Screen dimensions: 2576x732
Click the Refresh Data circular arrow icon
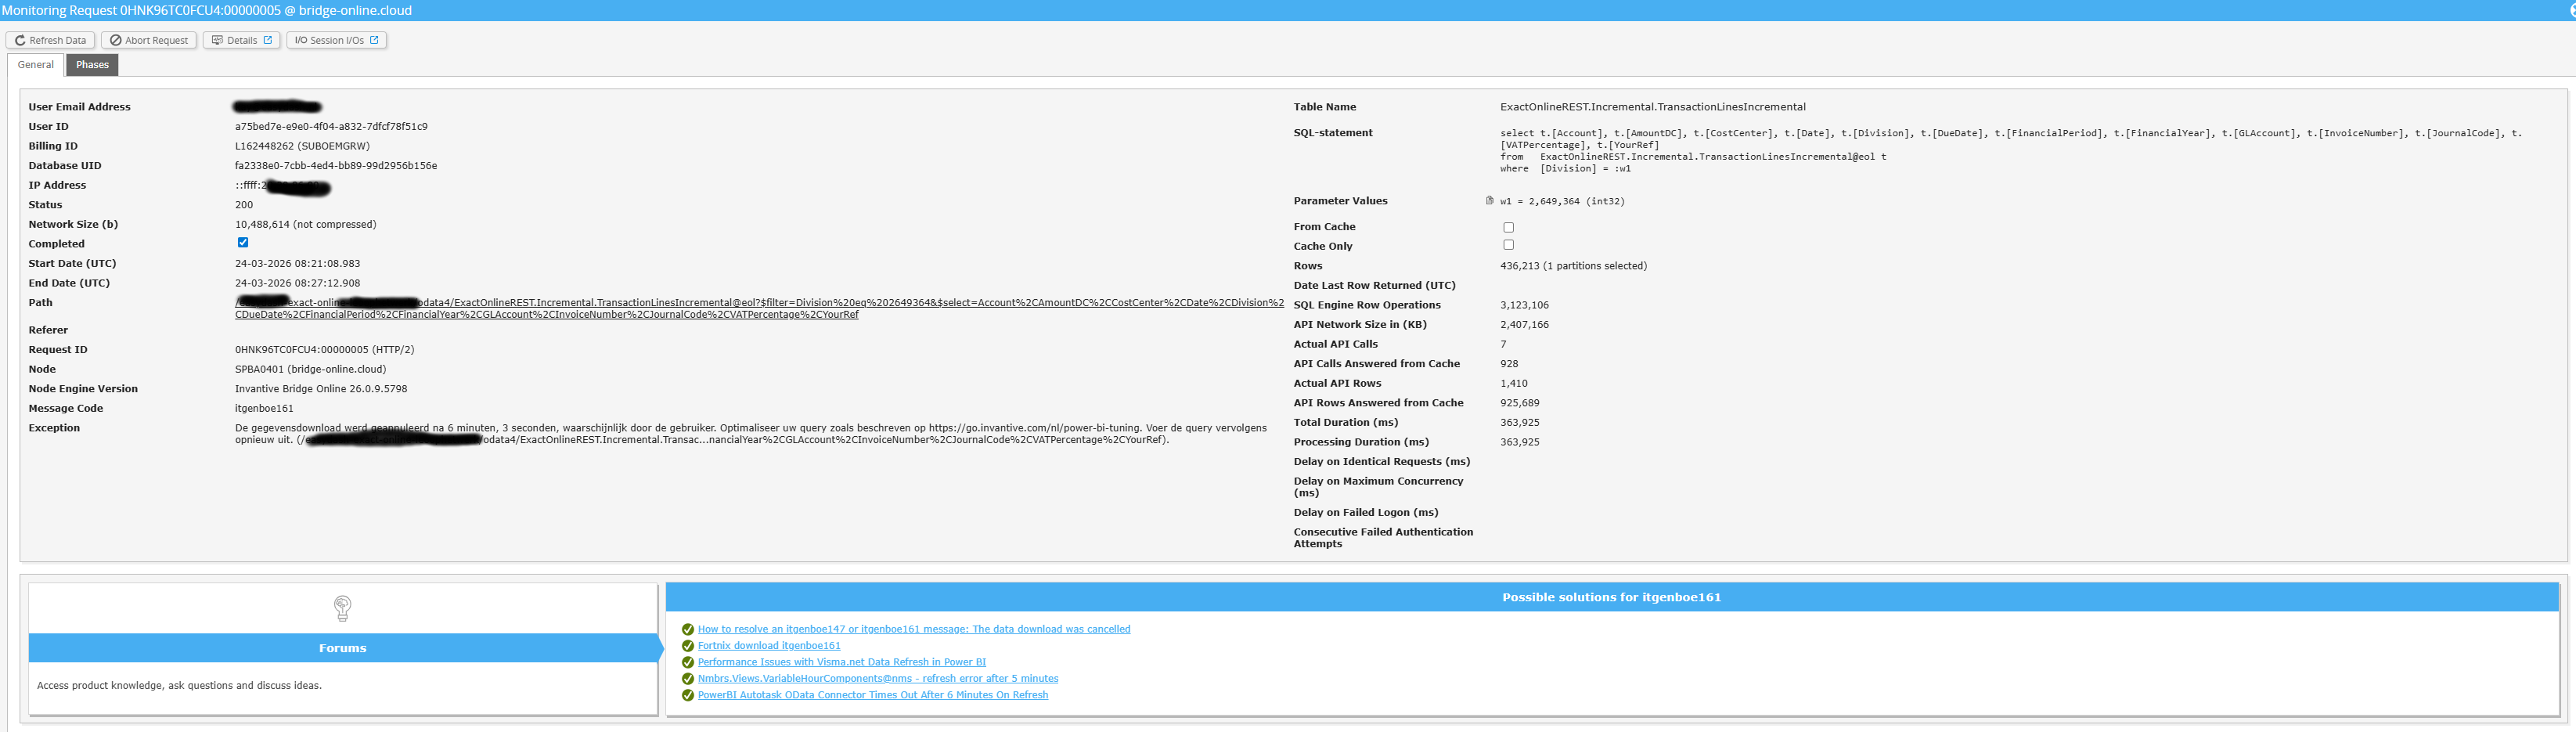(x=20, y=41)
